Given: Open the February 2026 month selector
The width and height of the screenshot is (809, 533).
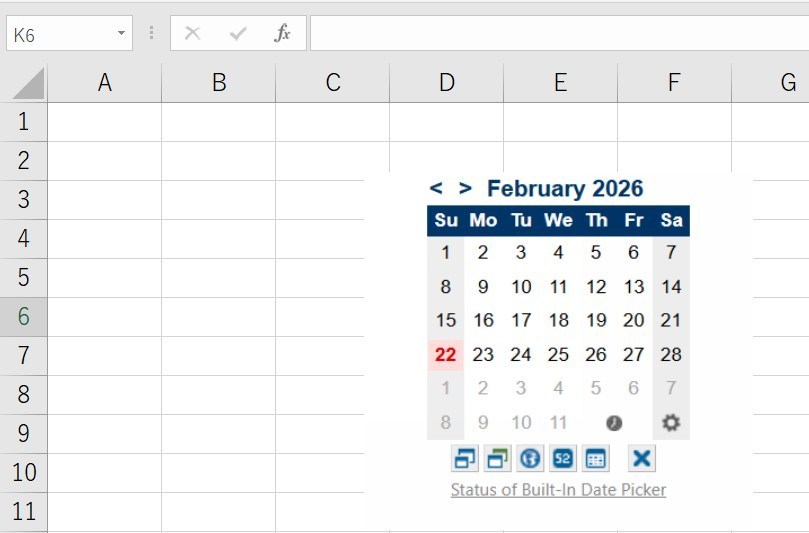Looking at the screenshot, I should 565,188.
